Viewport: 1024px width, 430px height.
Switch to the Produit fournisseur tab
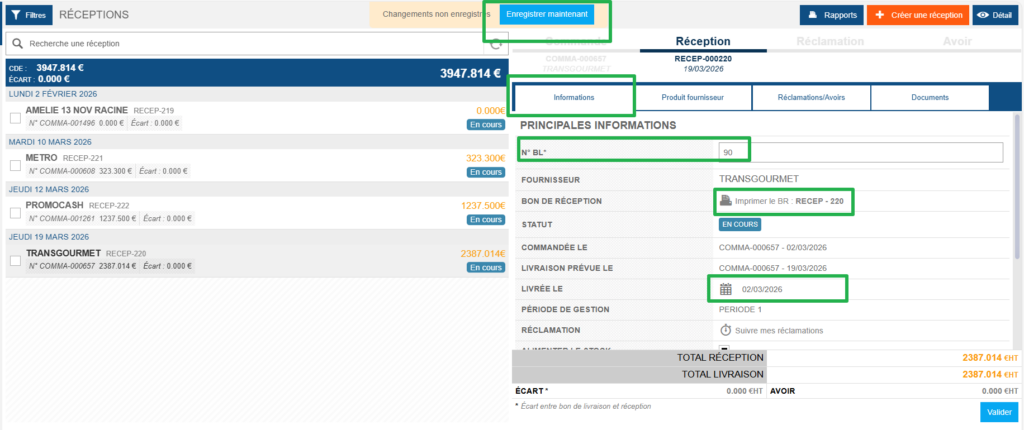[x=691, y=98]
